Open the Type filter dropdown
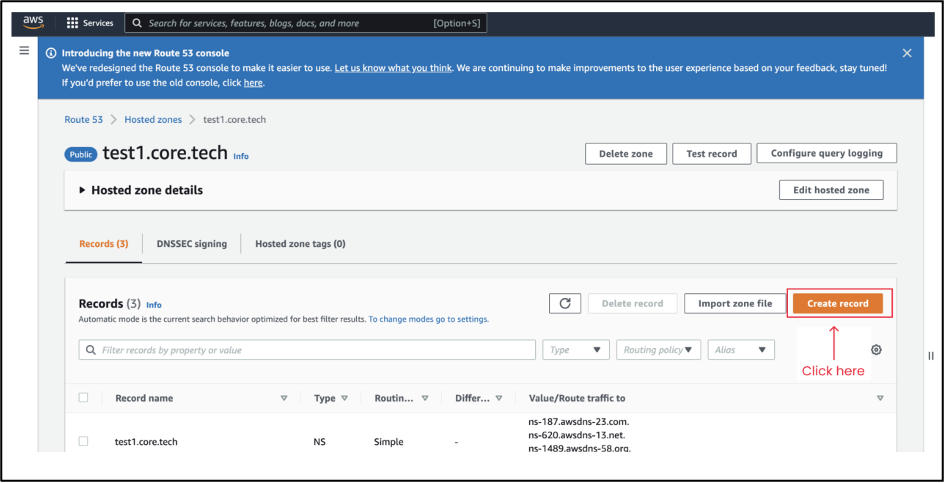The height and width of the screenshot is (483, 945). [x=576, y=350]
